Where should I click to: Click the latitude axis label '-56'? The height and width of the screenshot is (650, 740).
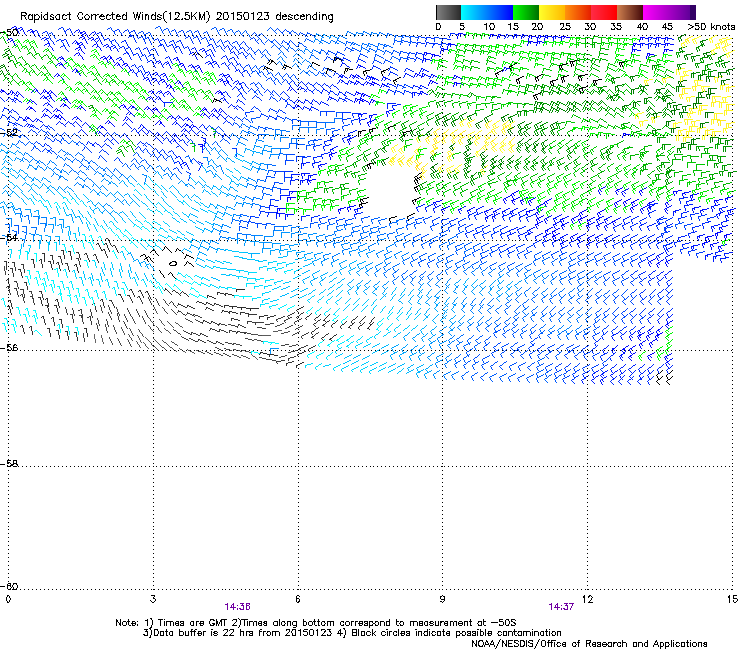(9, 347)
